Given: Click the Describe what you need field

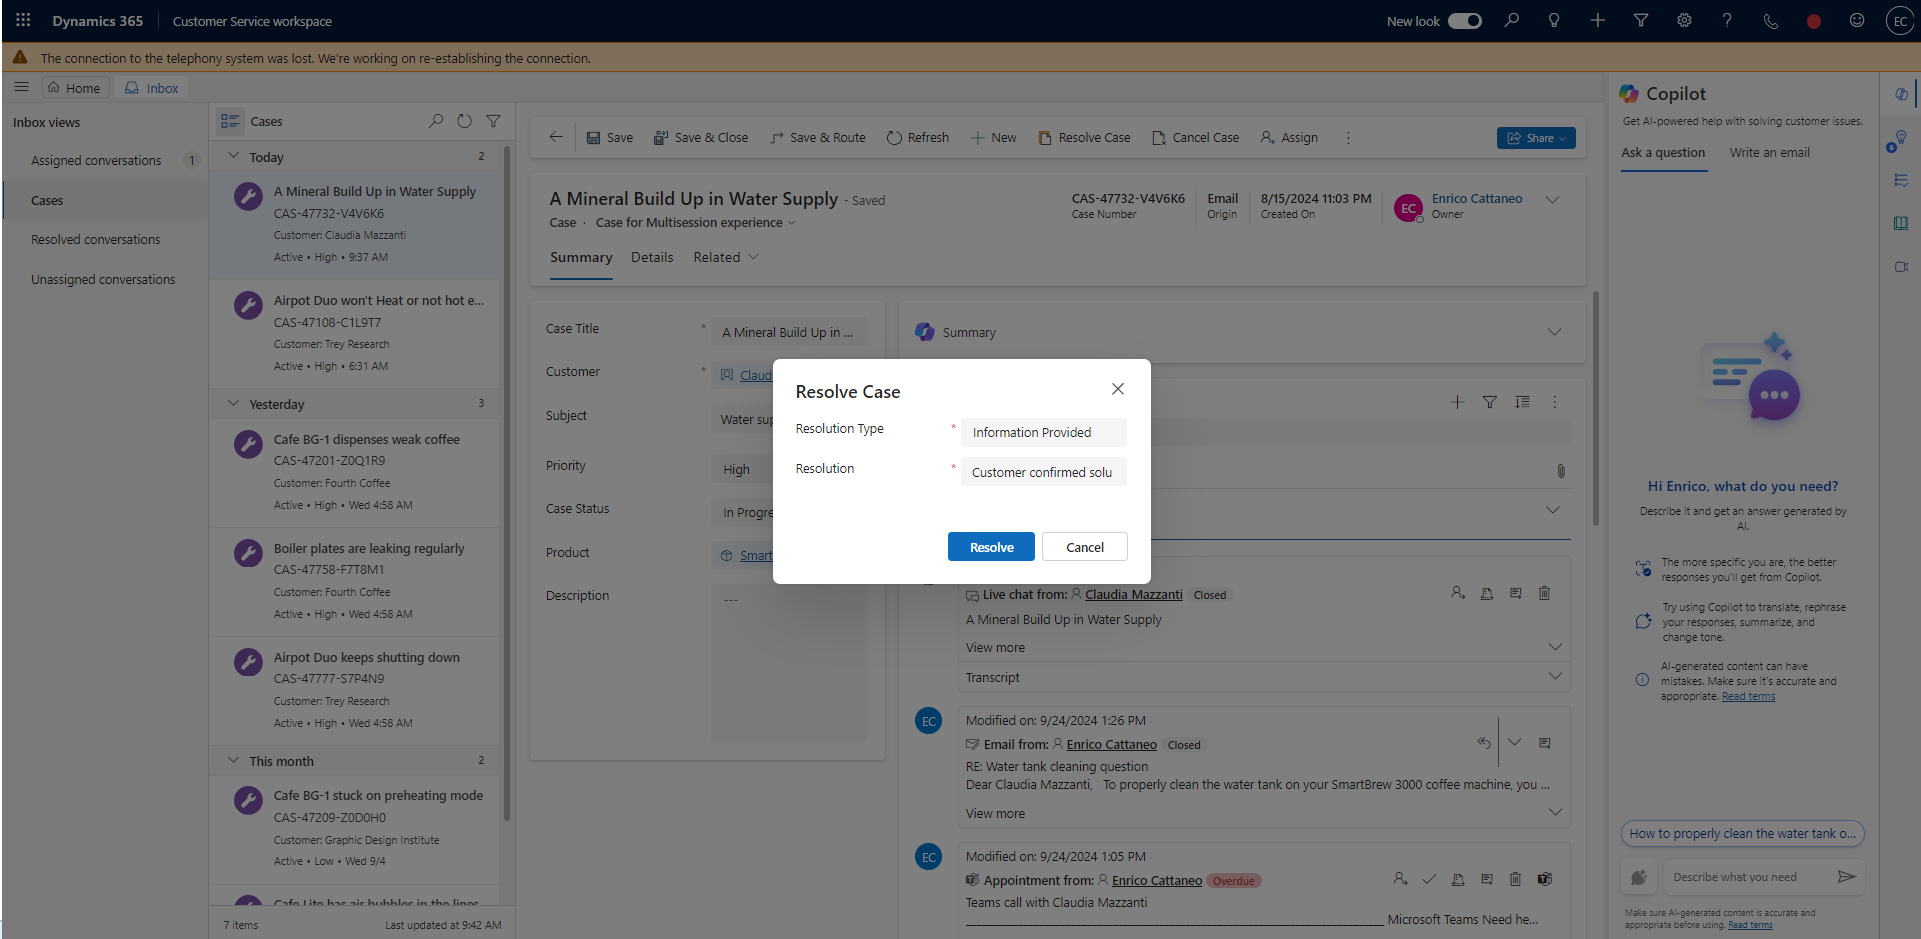Looking at the screenshot, I should (x=1750, y=877).
